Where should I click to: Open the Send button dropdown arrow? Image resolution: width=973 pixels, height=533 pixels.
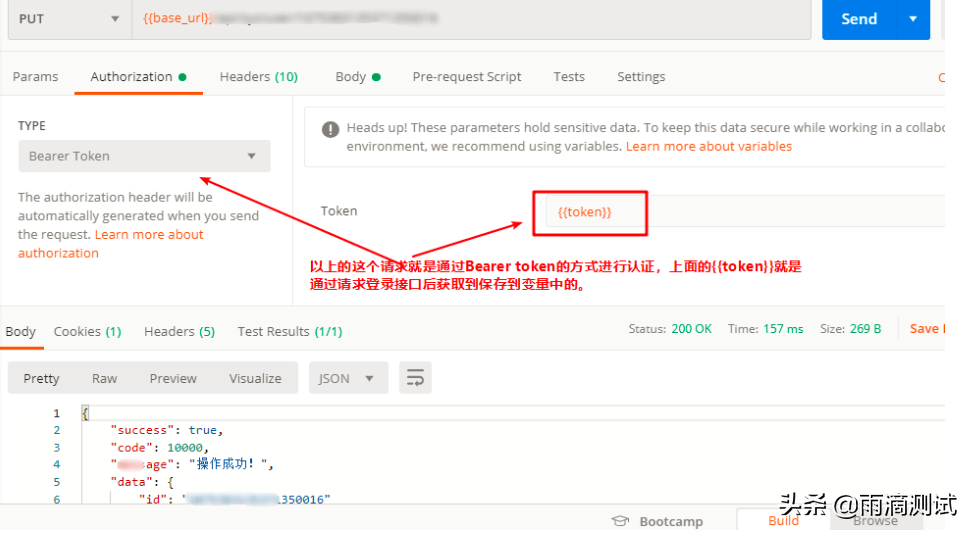912,19
